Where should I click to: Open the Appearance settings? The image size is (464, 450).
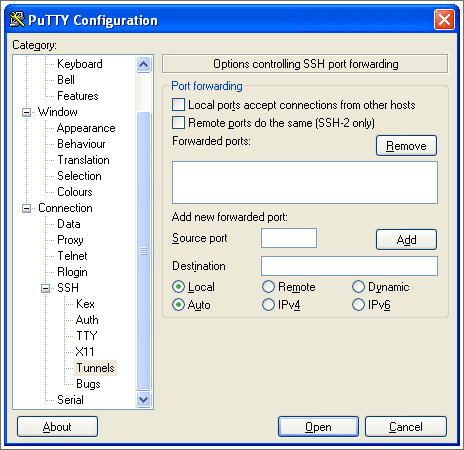click(x=86, y=128)
